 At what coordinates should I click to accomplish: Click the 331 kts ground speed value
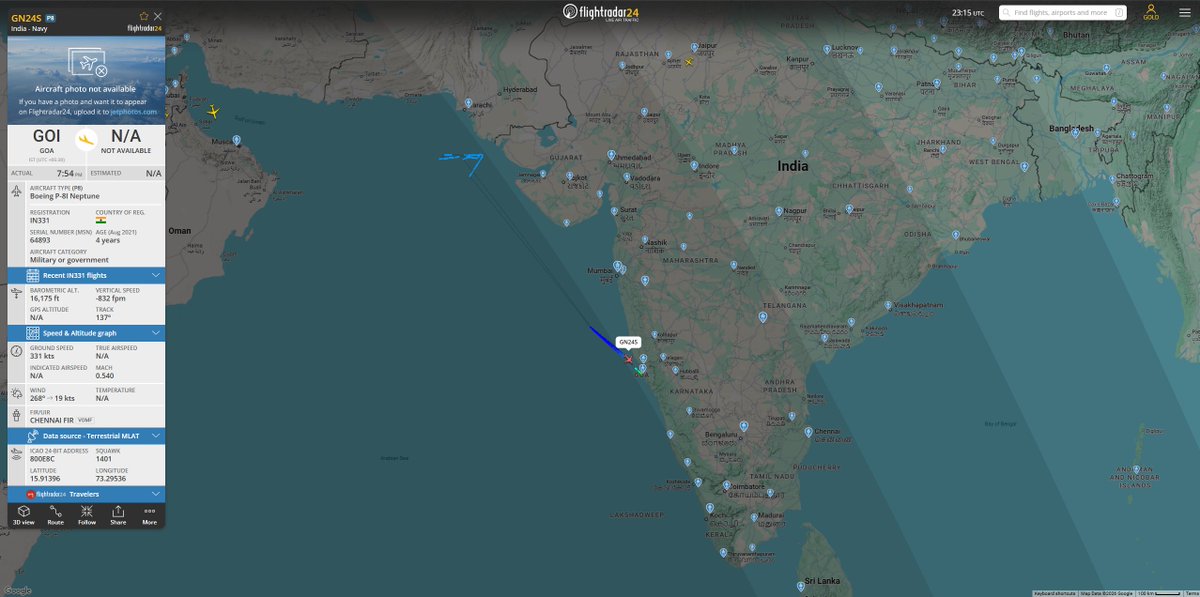[41, 356]
